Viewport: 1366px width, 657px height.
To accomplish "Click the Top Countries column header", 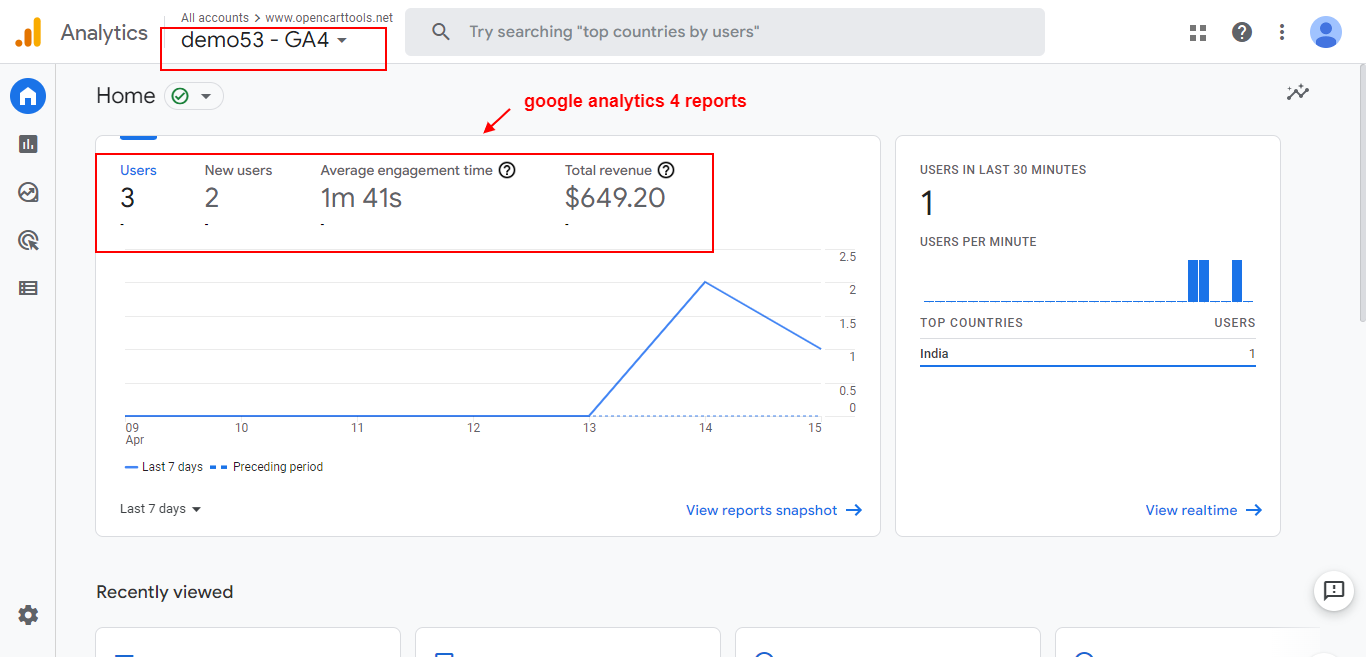I will [x=971, y=323].
